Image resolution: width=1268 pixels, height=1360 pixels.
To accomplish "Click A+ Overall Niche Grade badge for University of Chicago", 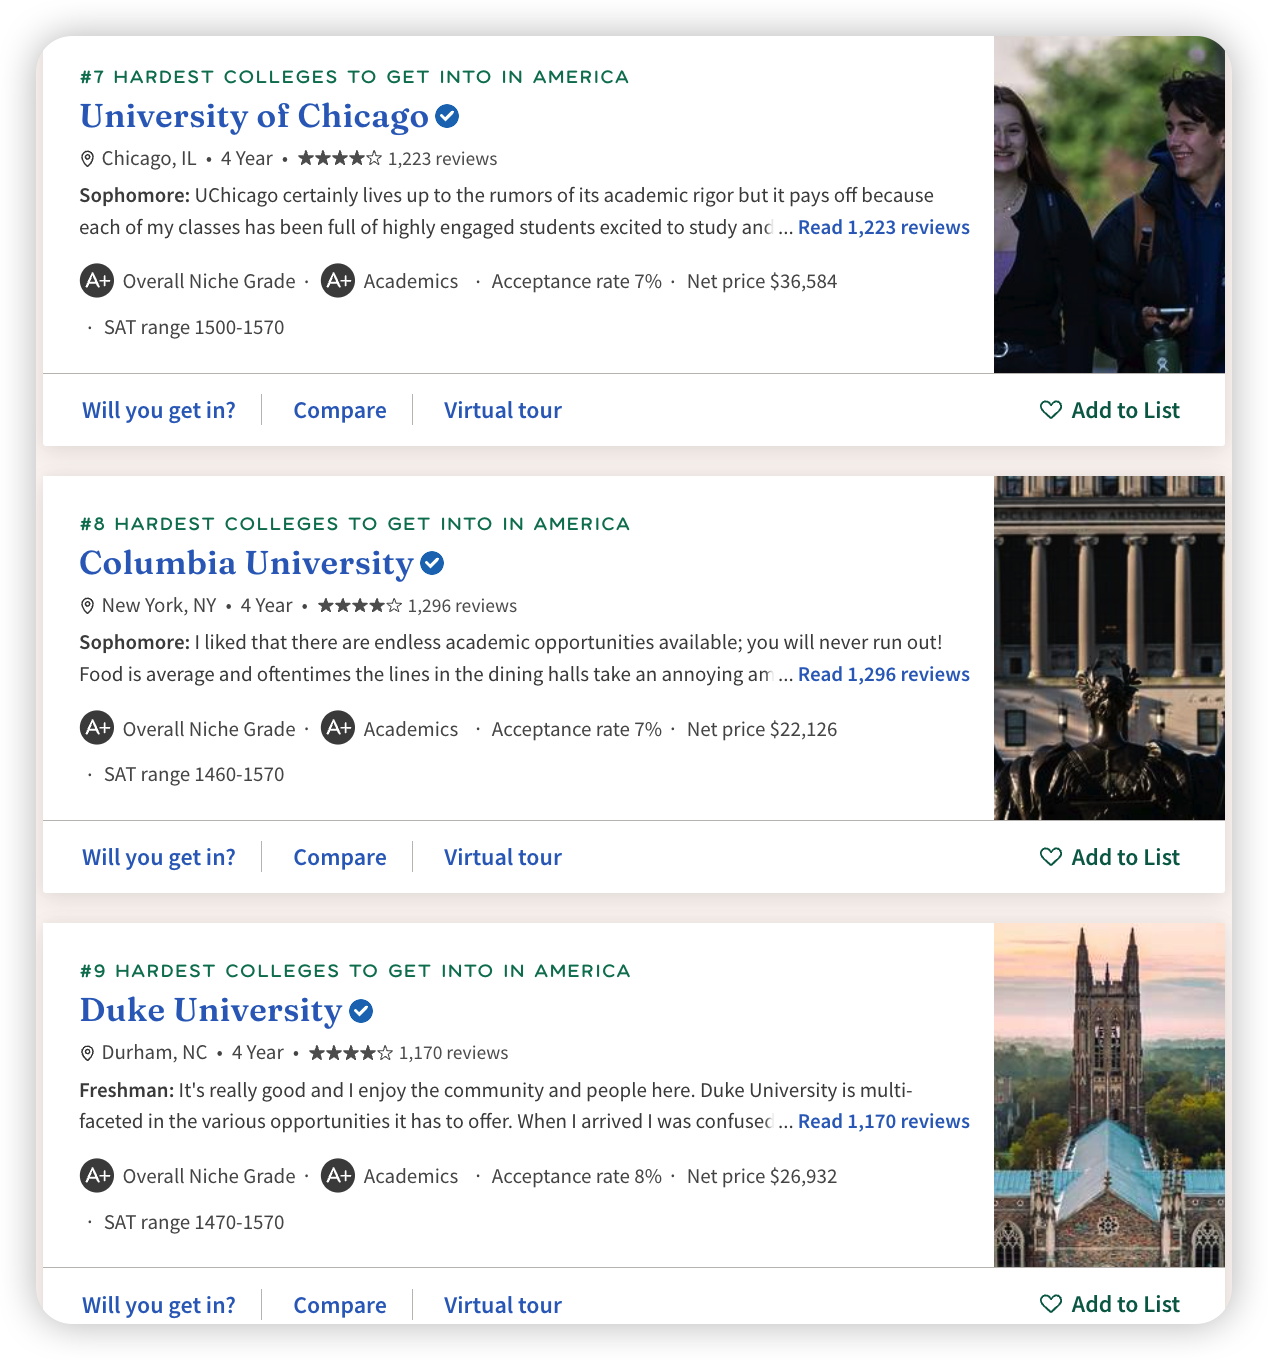I will click(97, 281).
